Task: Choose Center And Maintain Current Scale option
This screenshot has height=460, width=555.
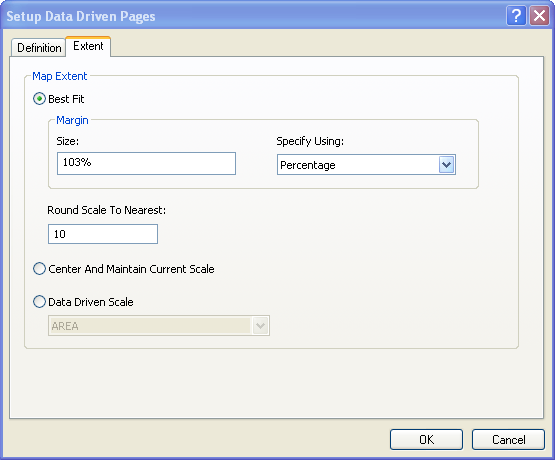Action: coord(39,269)
